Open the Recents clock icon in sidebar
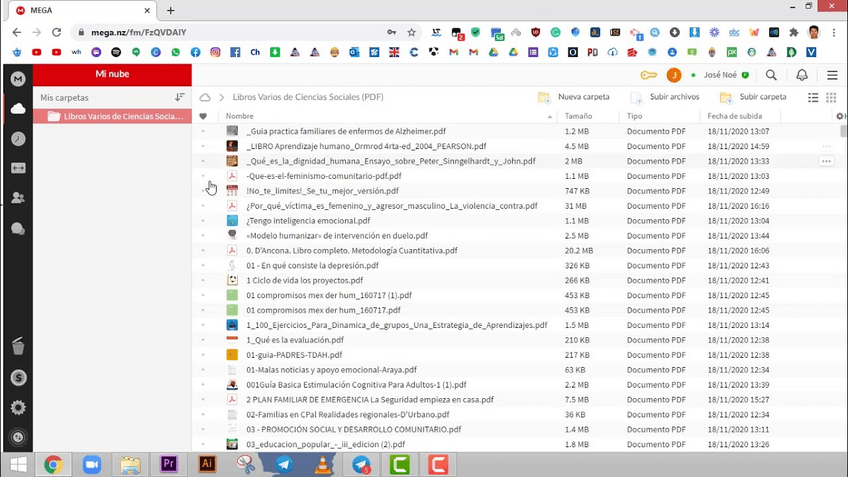Screen dimensions: 848x477 [x=18, y=139]
